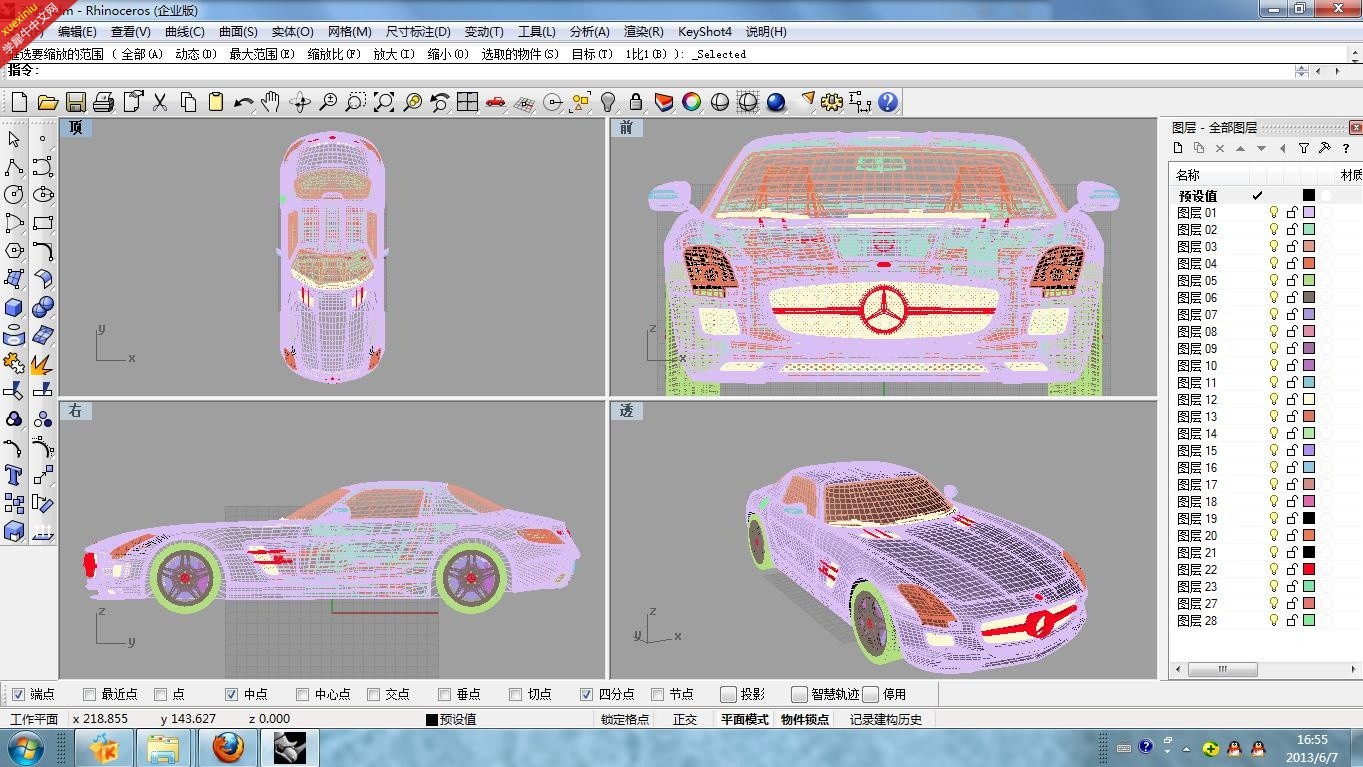Toggle the 节点 osnap checkbox
Screen dimensions: 1363x767
[658, 694]
